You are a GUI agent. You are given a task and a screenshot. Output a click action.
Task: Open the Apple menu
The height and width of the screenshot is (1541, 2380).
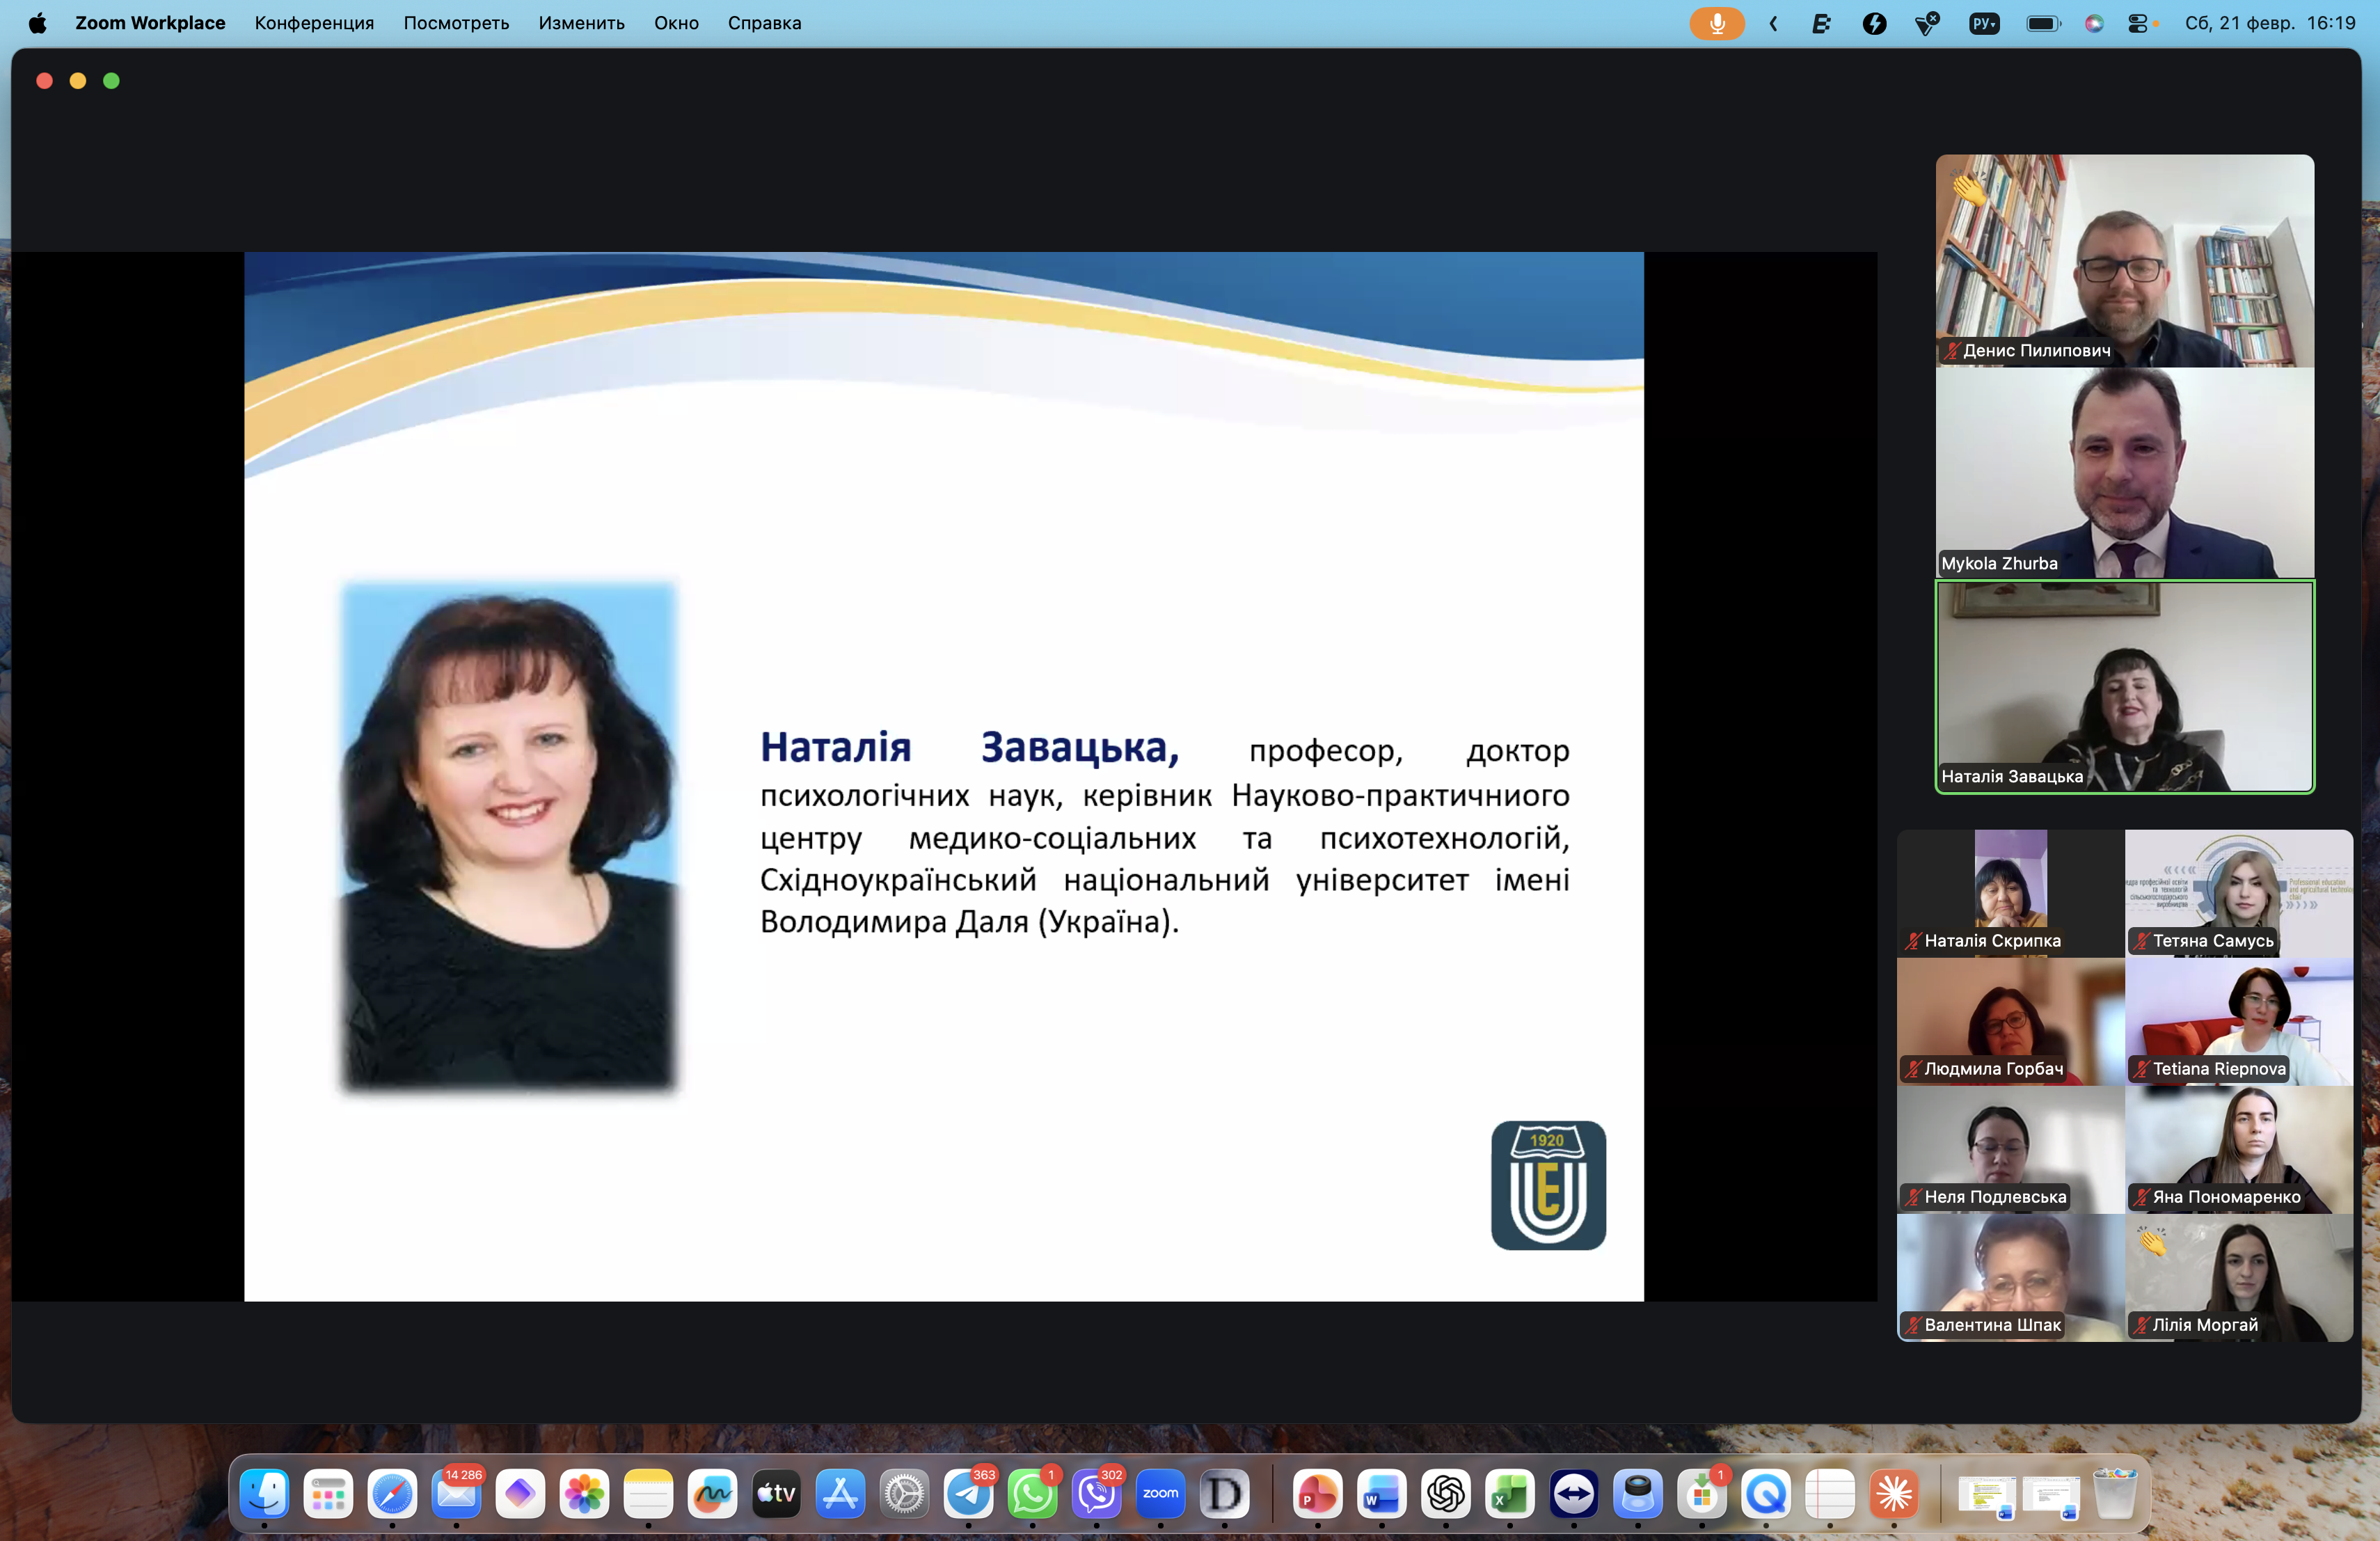point(37,23)
